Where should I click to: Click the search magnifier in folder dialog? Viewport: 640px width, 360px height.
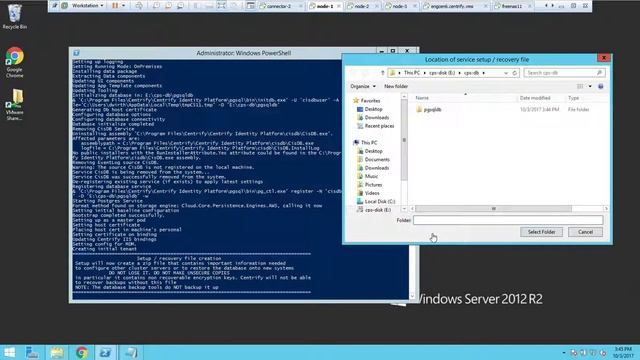pyautogui.click(x=599, y=73)
